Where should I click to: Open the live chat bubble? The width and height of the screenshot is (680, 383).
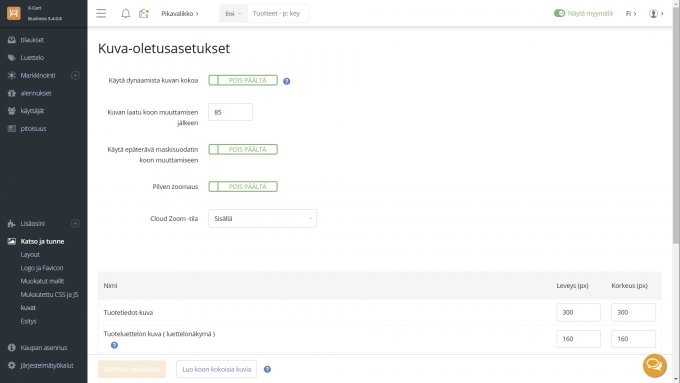tap(654, 366)
